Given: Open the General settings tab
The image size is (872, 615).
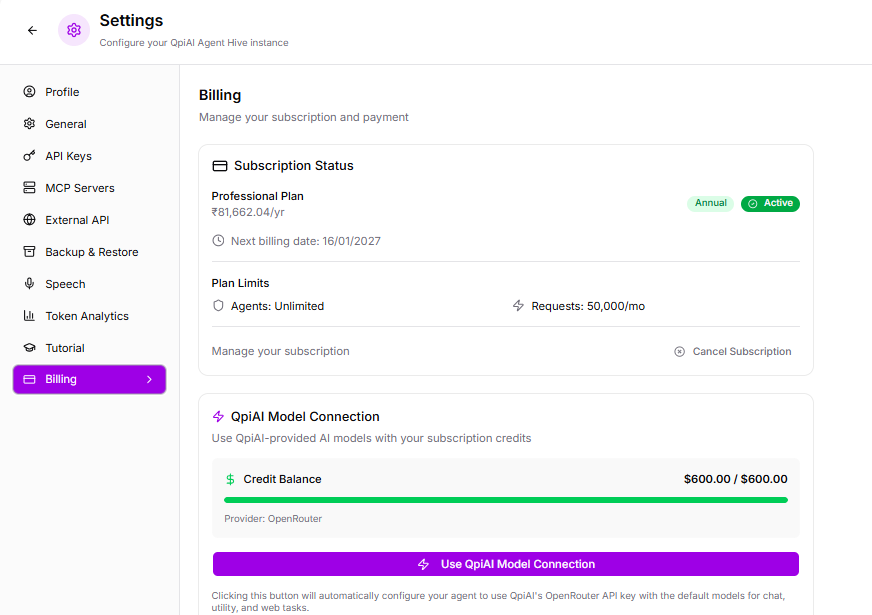Looking at the screenshot, I should click(x=66, y=124).
